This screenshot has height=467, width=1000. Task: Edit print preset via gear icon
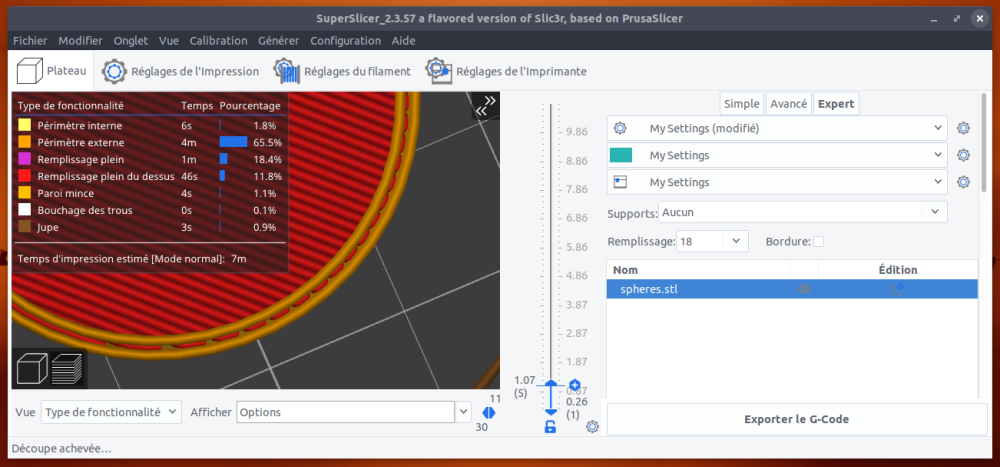point(964,128)
